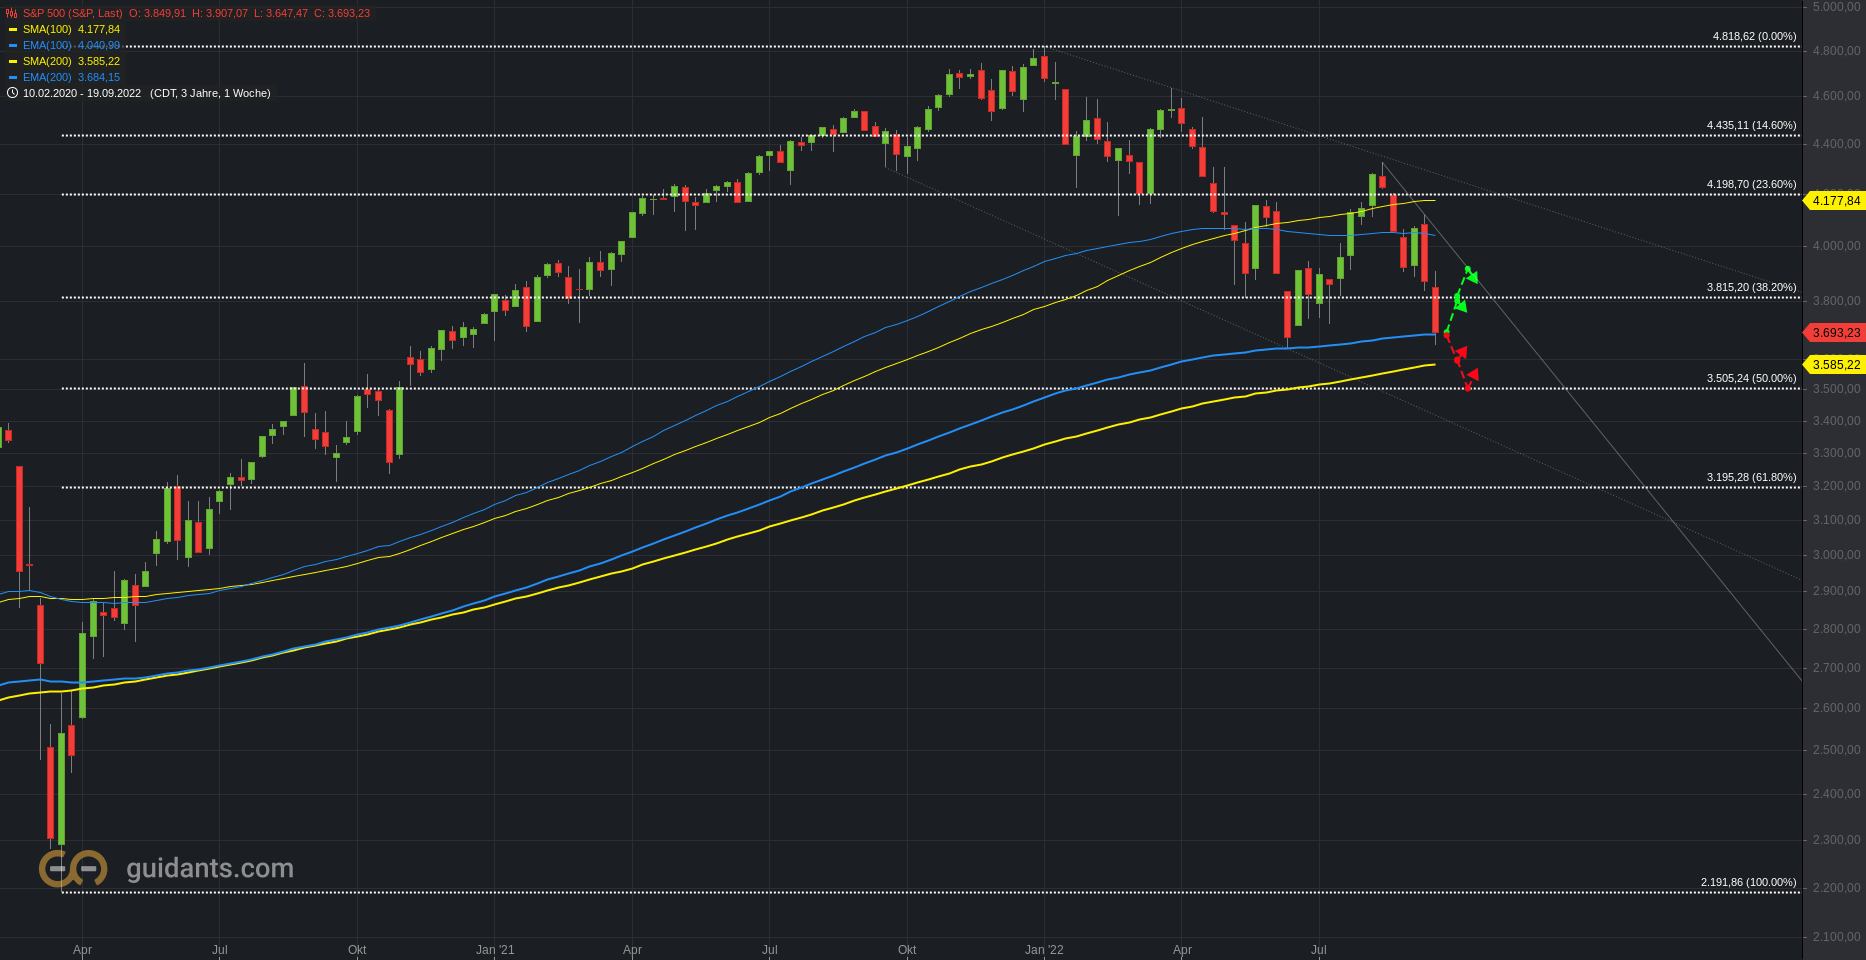The image size is (1866, 960).
Task: Click the EMA(200) value 3.684,15
Action: [99, 77]
